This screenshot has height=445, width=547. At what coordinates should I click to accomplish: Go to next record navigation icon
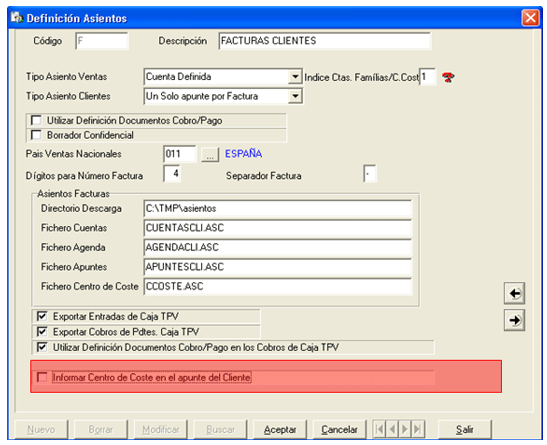point(405,429)
